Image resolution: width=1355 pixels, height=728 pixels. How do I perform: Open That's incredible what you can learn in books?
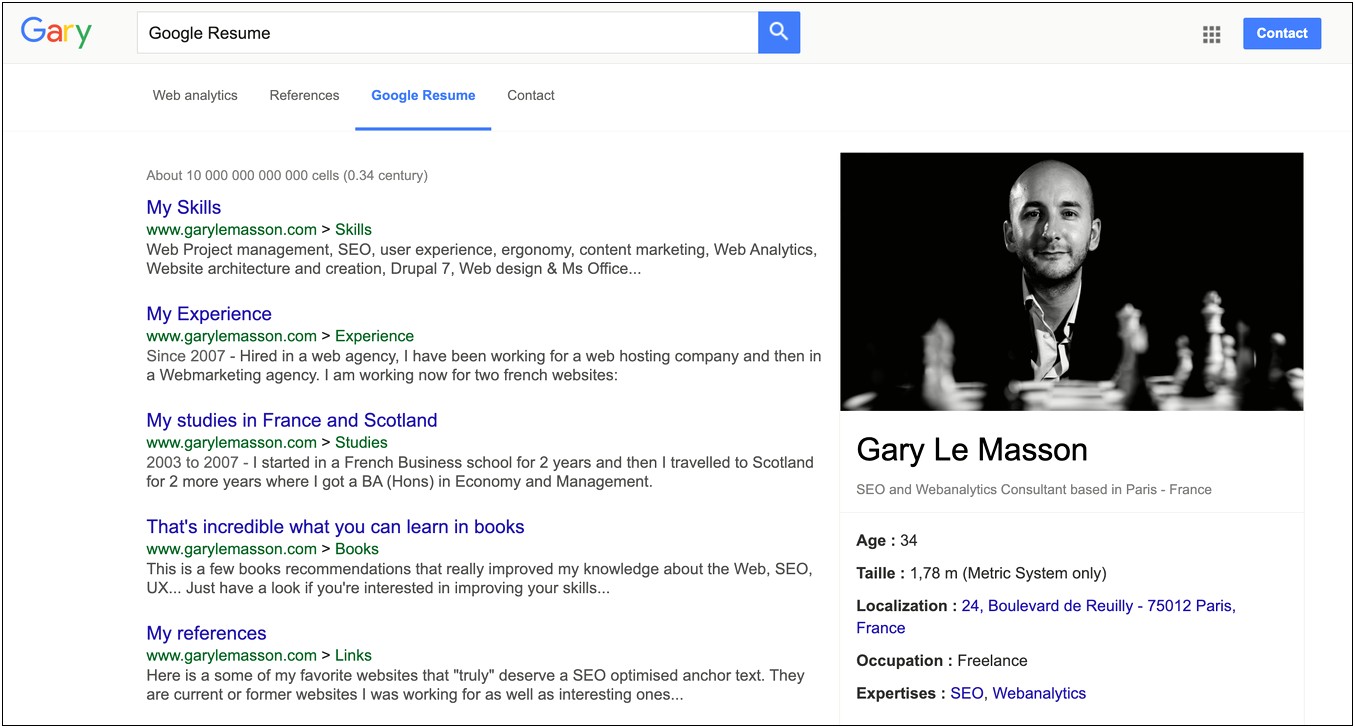click(335, 527)
